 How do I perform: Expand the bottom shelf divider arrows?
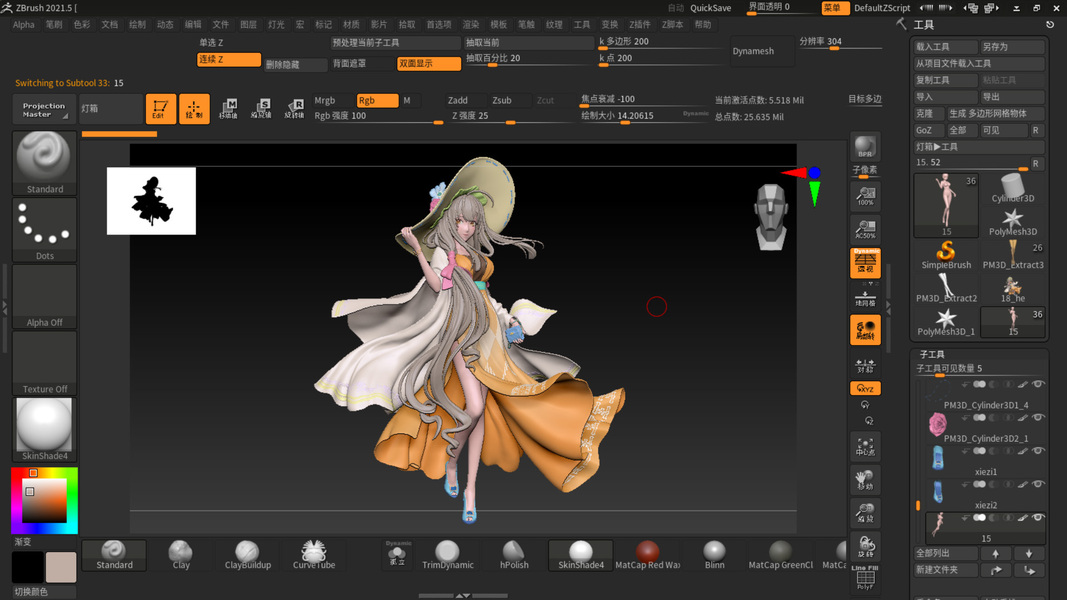click(x=463, y=596)
